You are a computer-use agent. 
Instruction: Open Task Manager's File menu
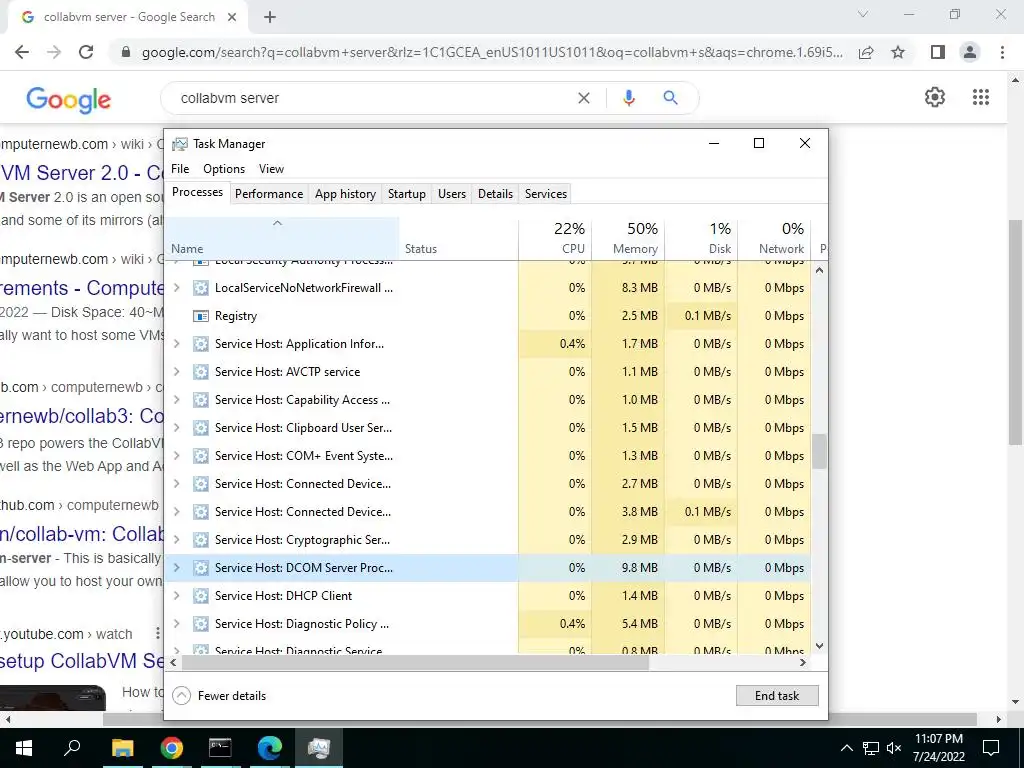point(180,169)
